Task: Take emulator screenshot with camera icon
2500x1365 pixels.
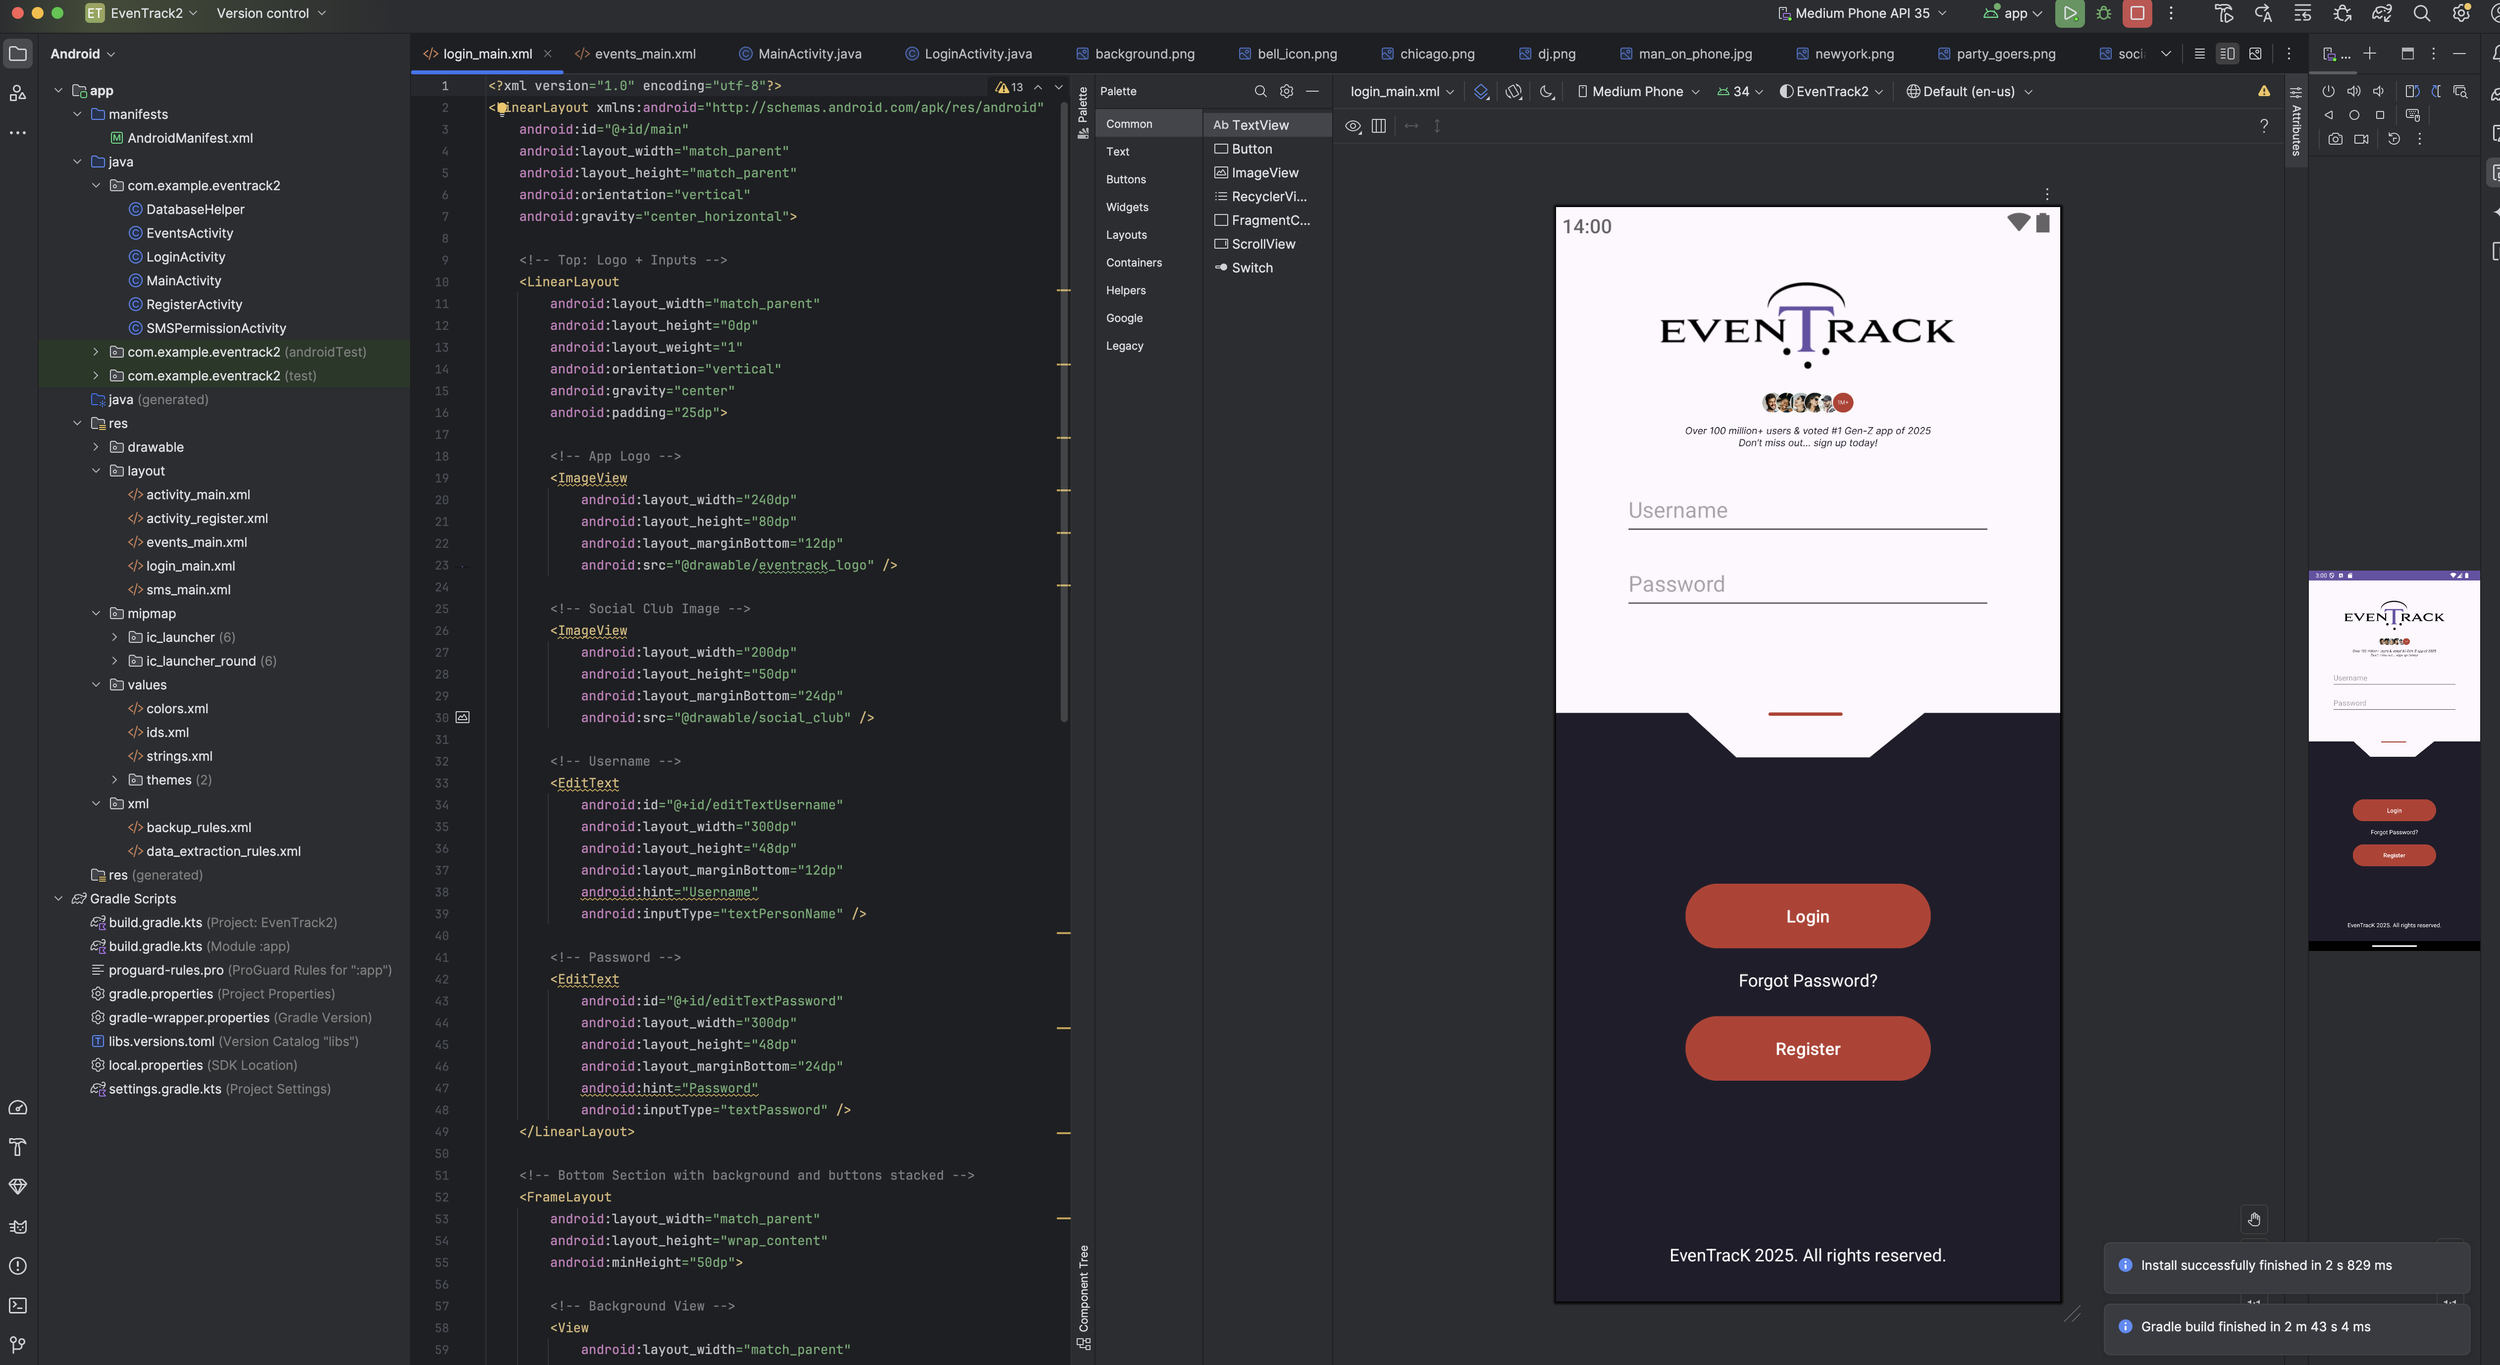Action: (2334, 139)
